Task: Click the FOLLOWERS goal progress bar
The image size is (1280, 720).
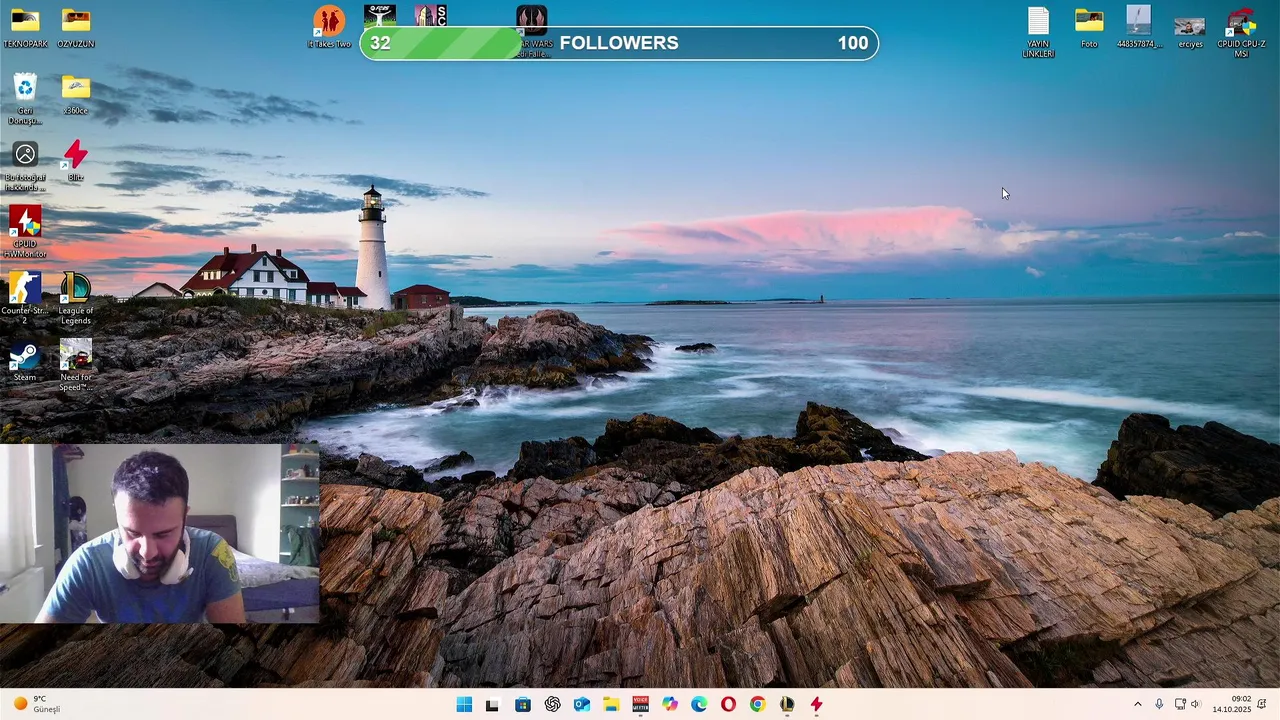Action: coord(619,43)
